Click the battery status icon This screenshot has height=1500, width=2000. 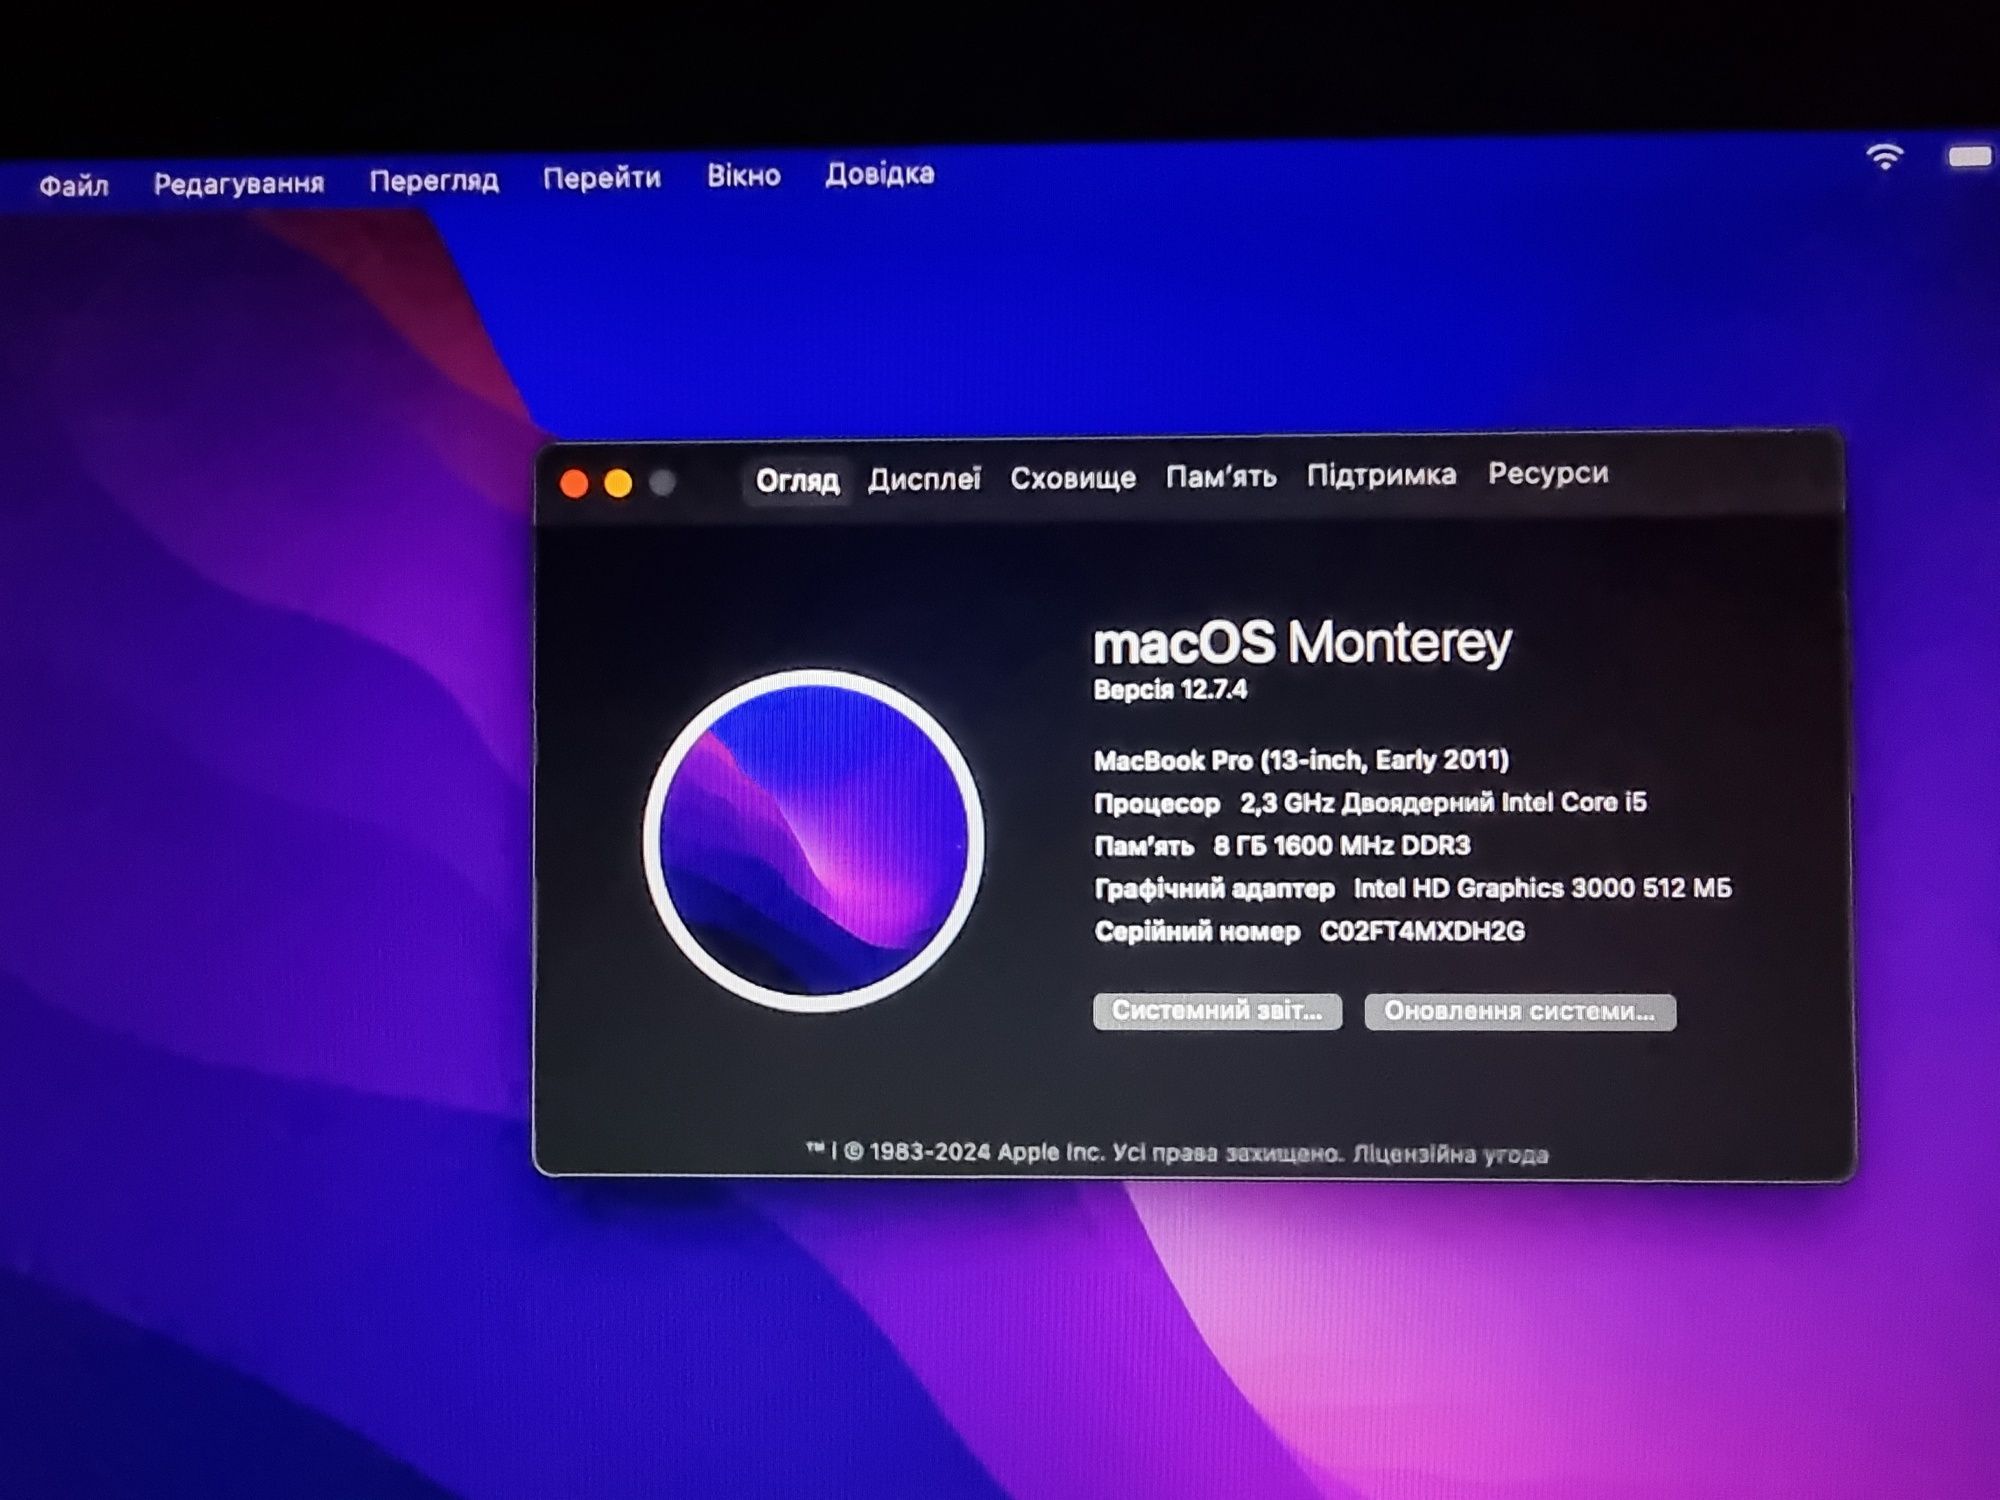[x=1970, y=157]
